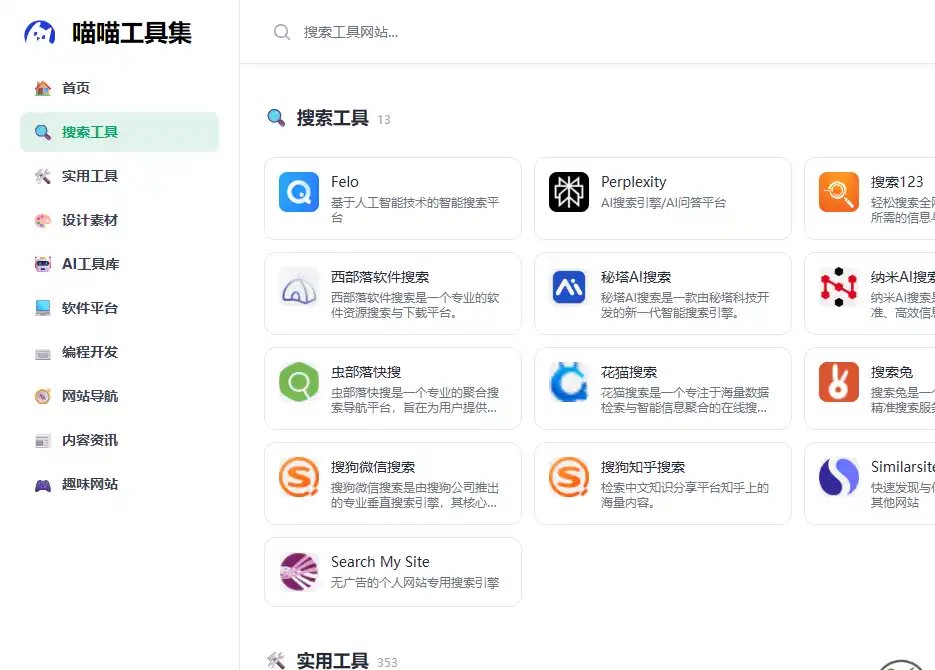This screenshot has height=670, width=935.
Task: Click the magnifier icon in search bar
Action: [282, 32]
